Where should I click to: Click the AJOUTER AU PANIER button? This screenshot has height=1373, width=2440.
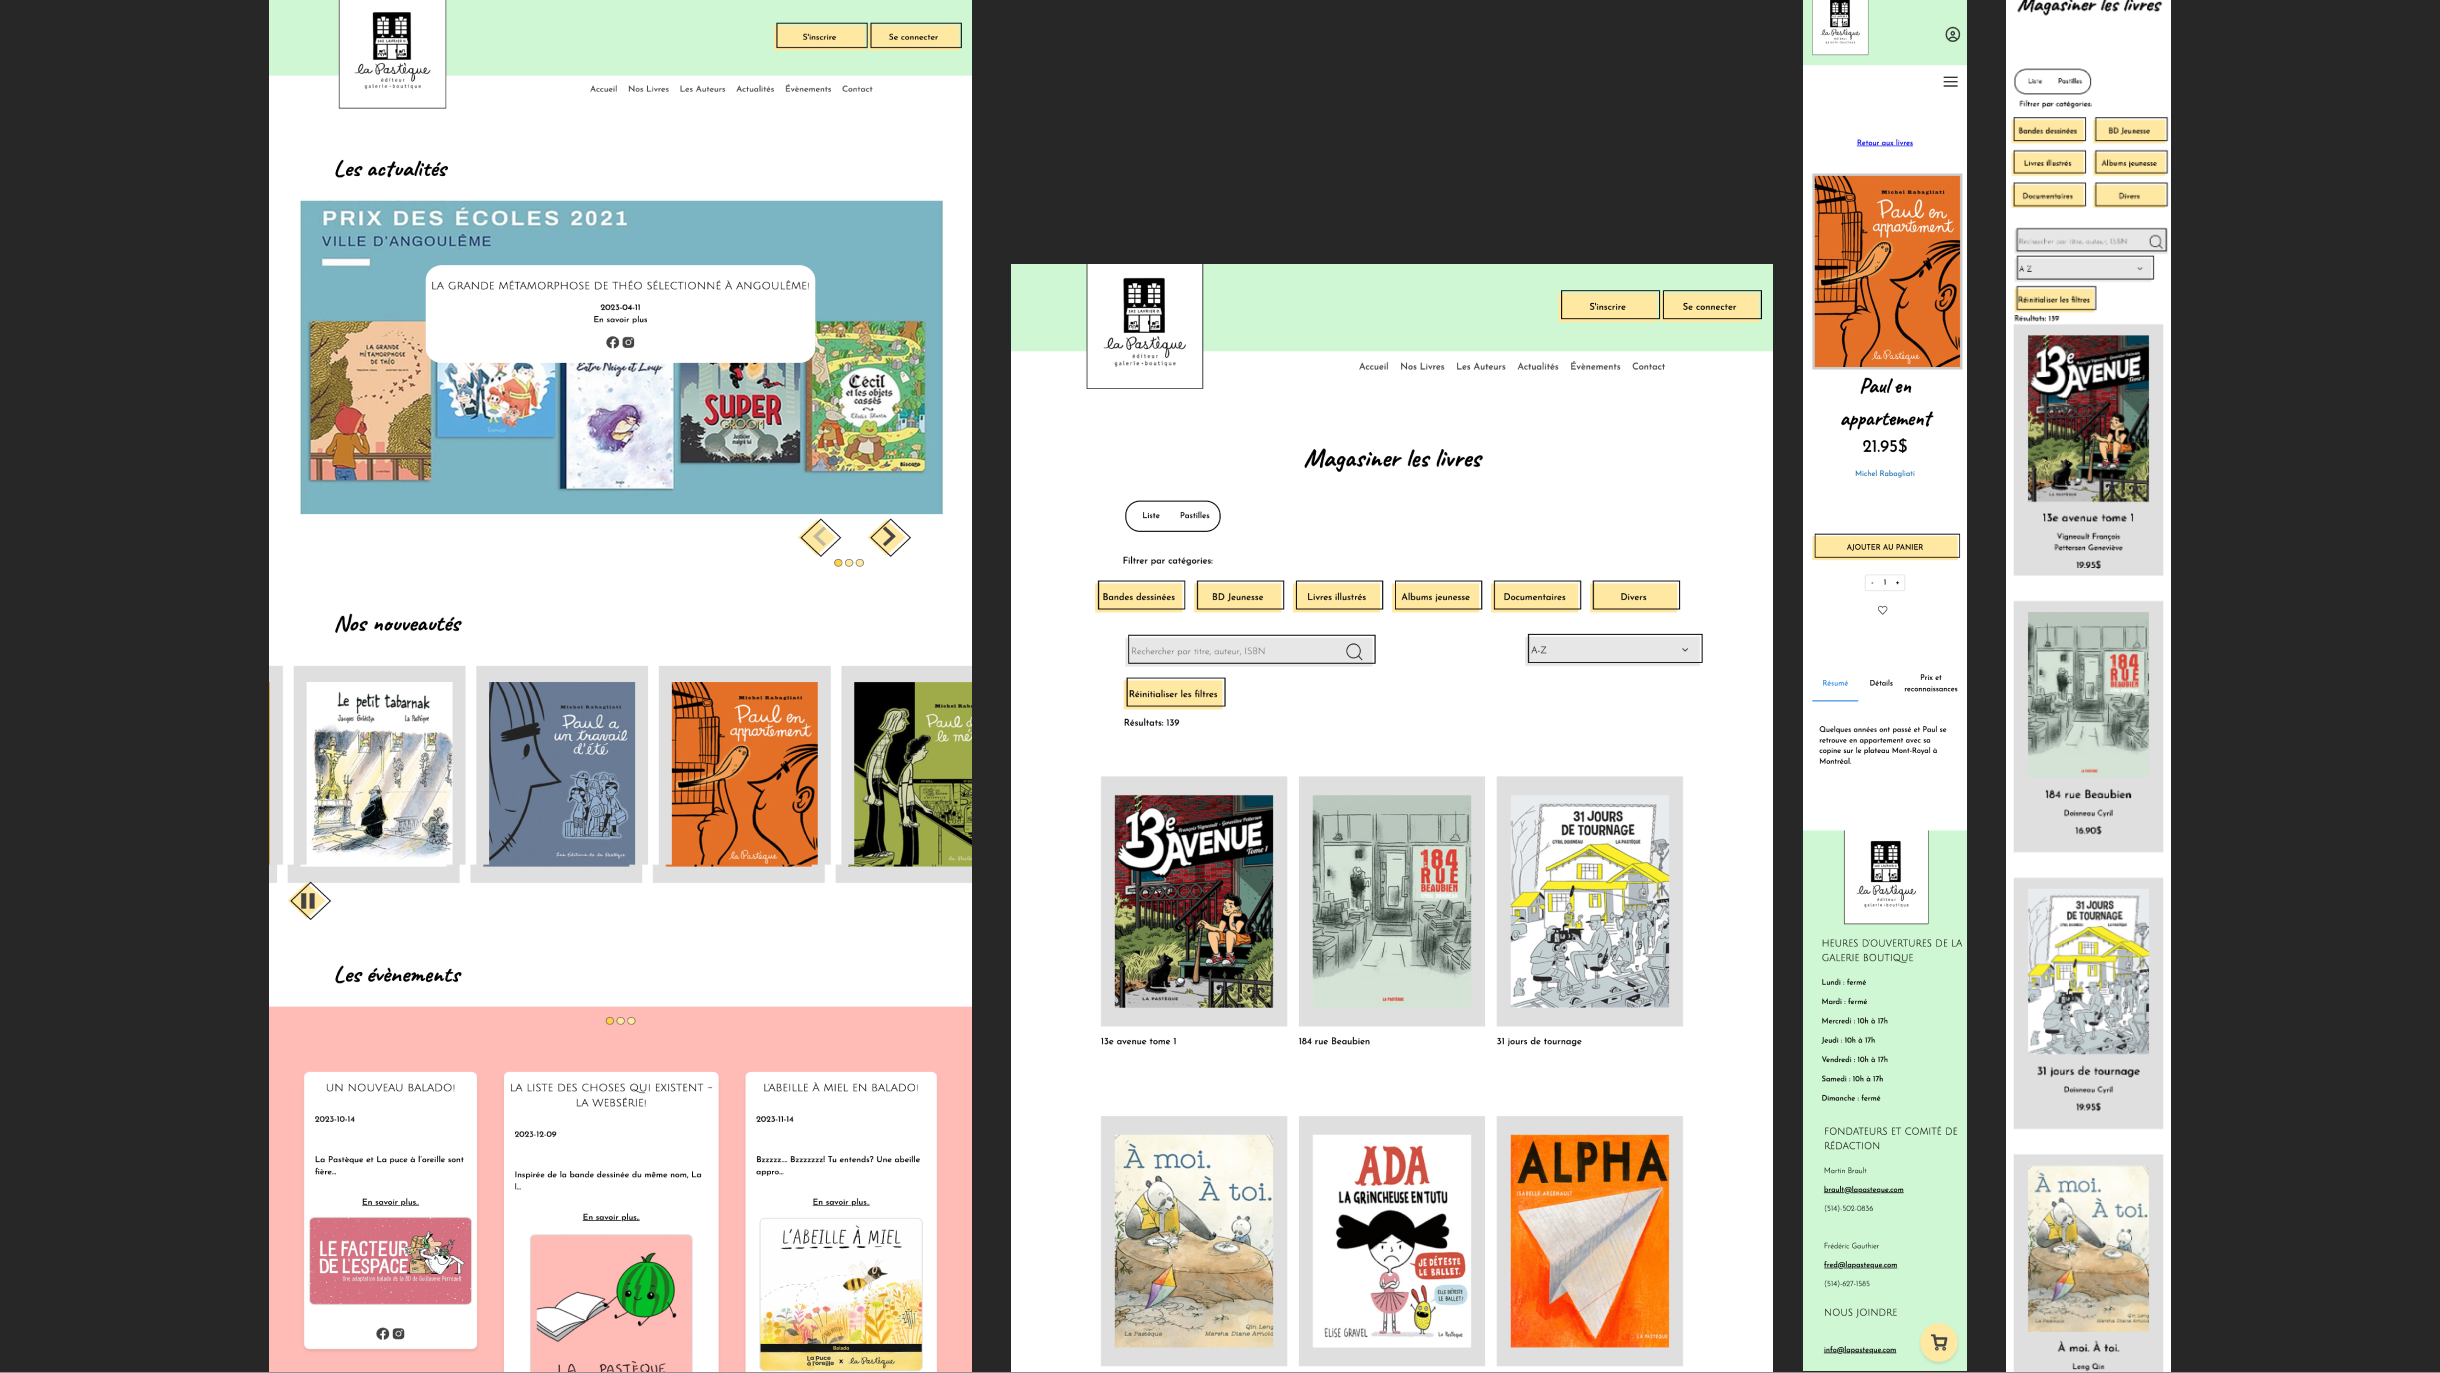click(1885, 547)
